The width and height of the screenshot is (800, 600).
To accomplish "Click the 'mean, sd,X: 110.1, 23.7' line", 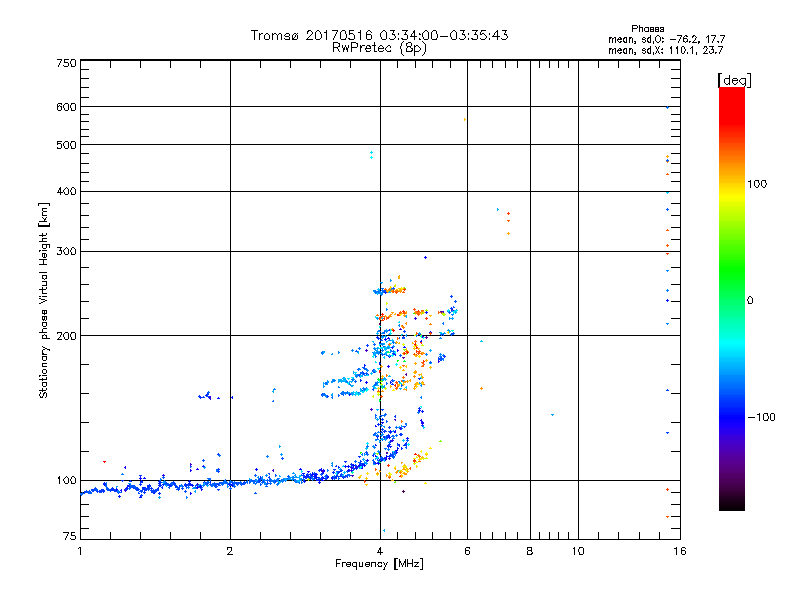I will 665,50.
